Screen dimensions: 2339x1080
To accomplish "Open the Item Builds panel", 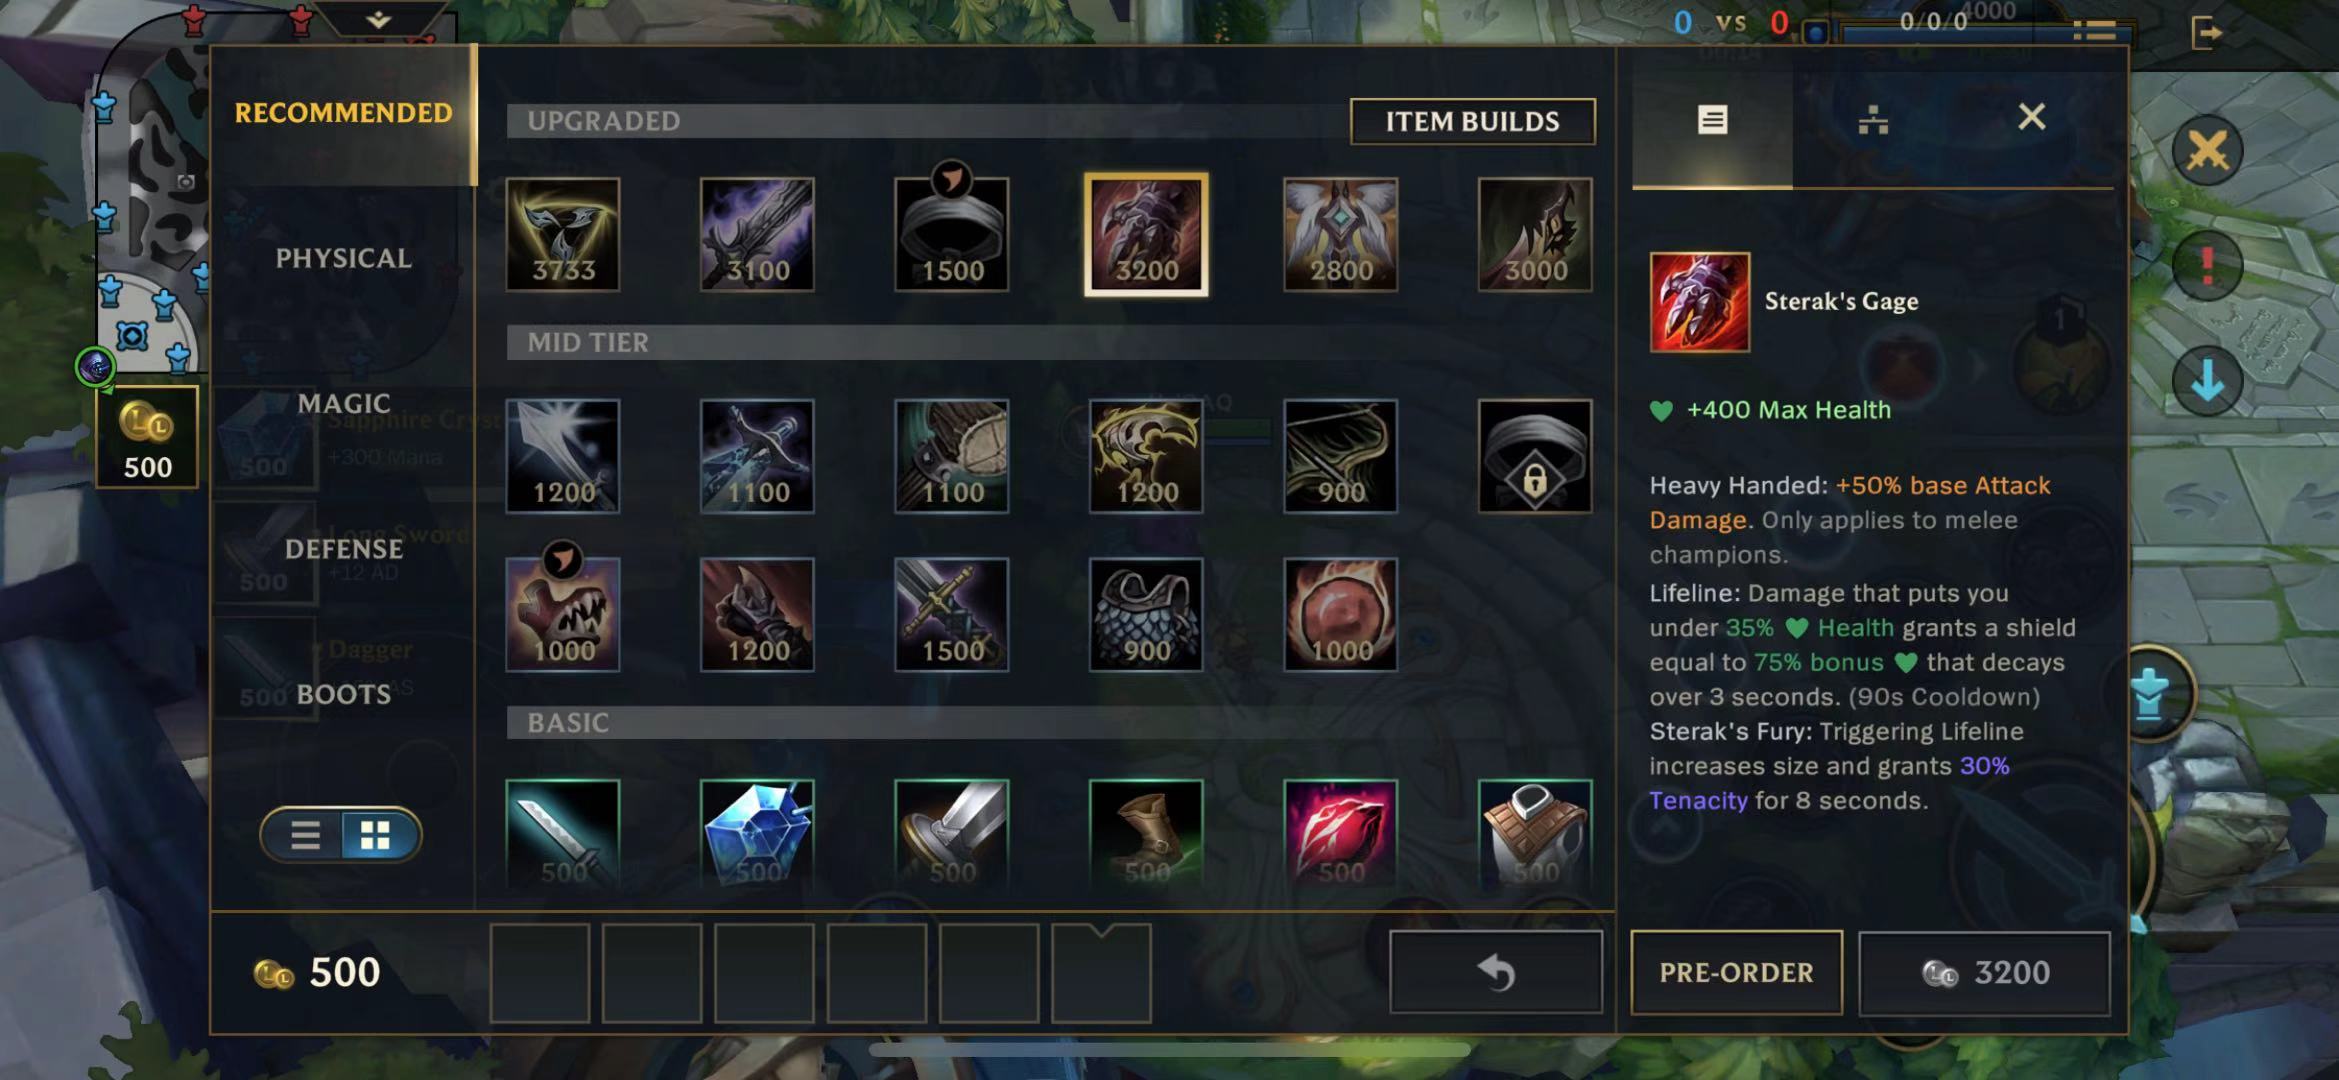I will tap(1472, 121).
